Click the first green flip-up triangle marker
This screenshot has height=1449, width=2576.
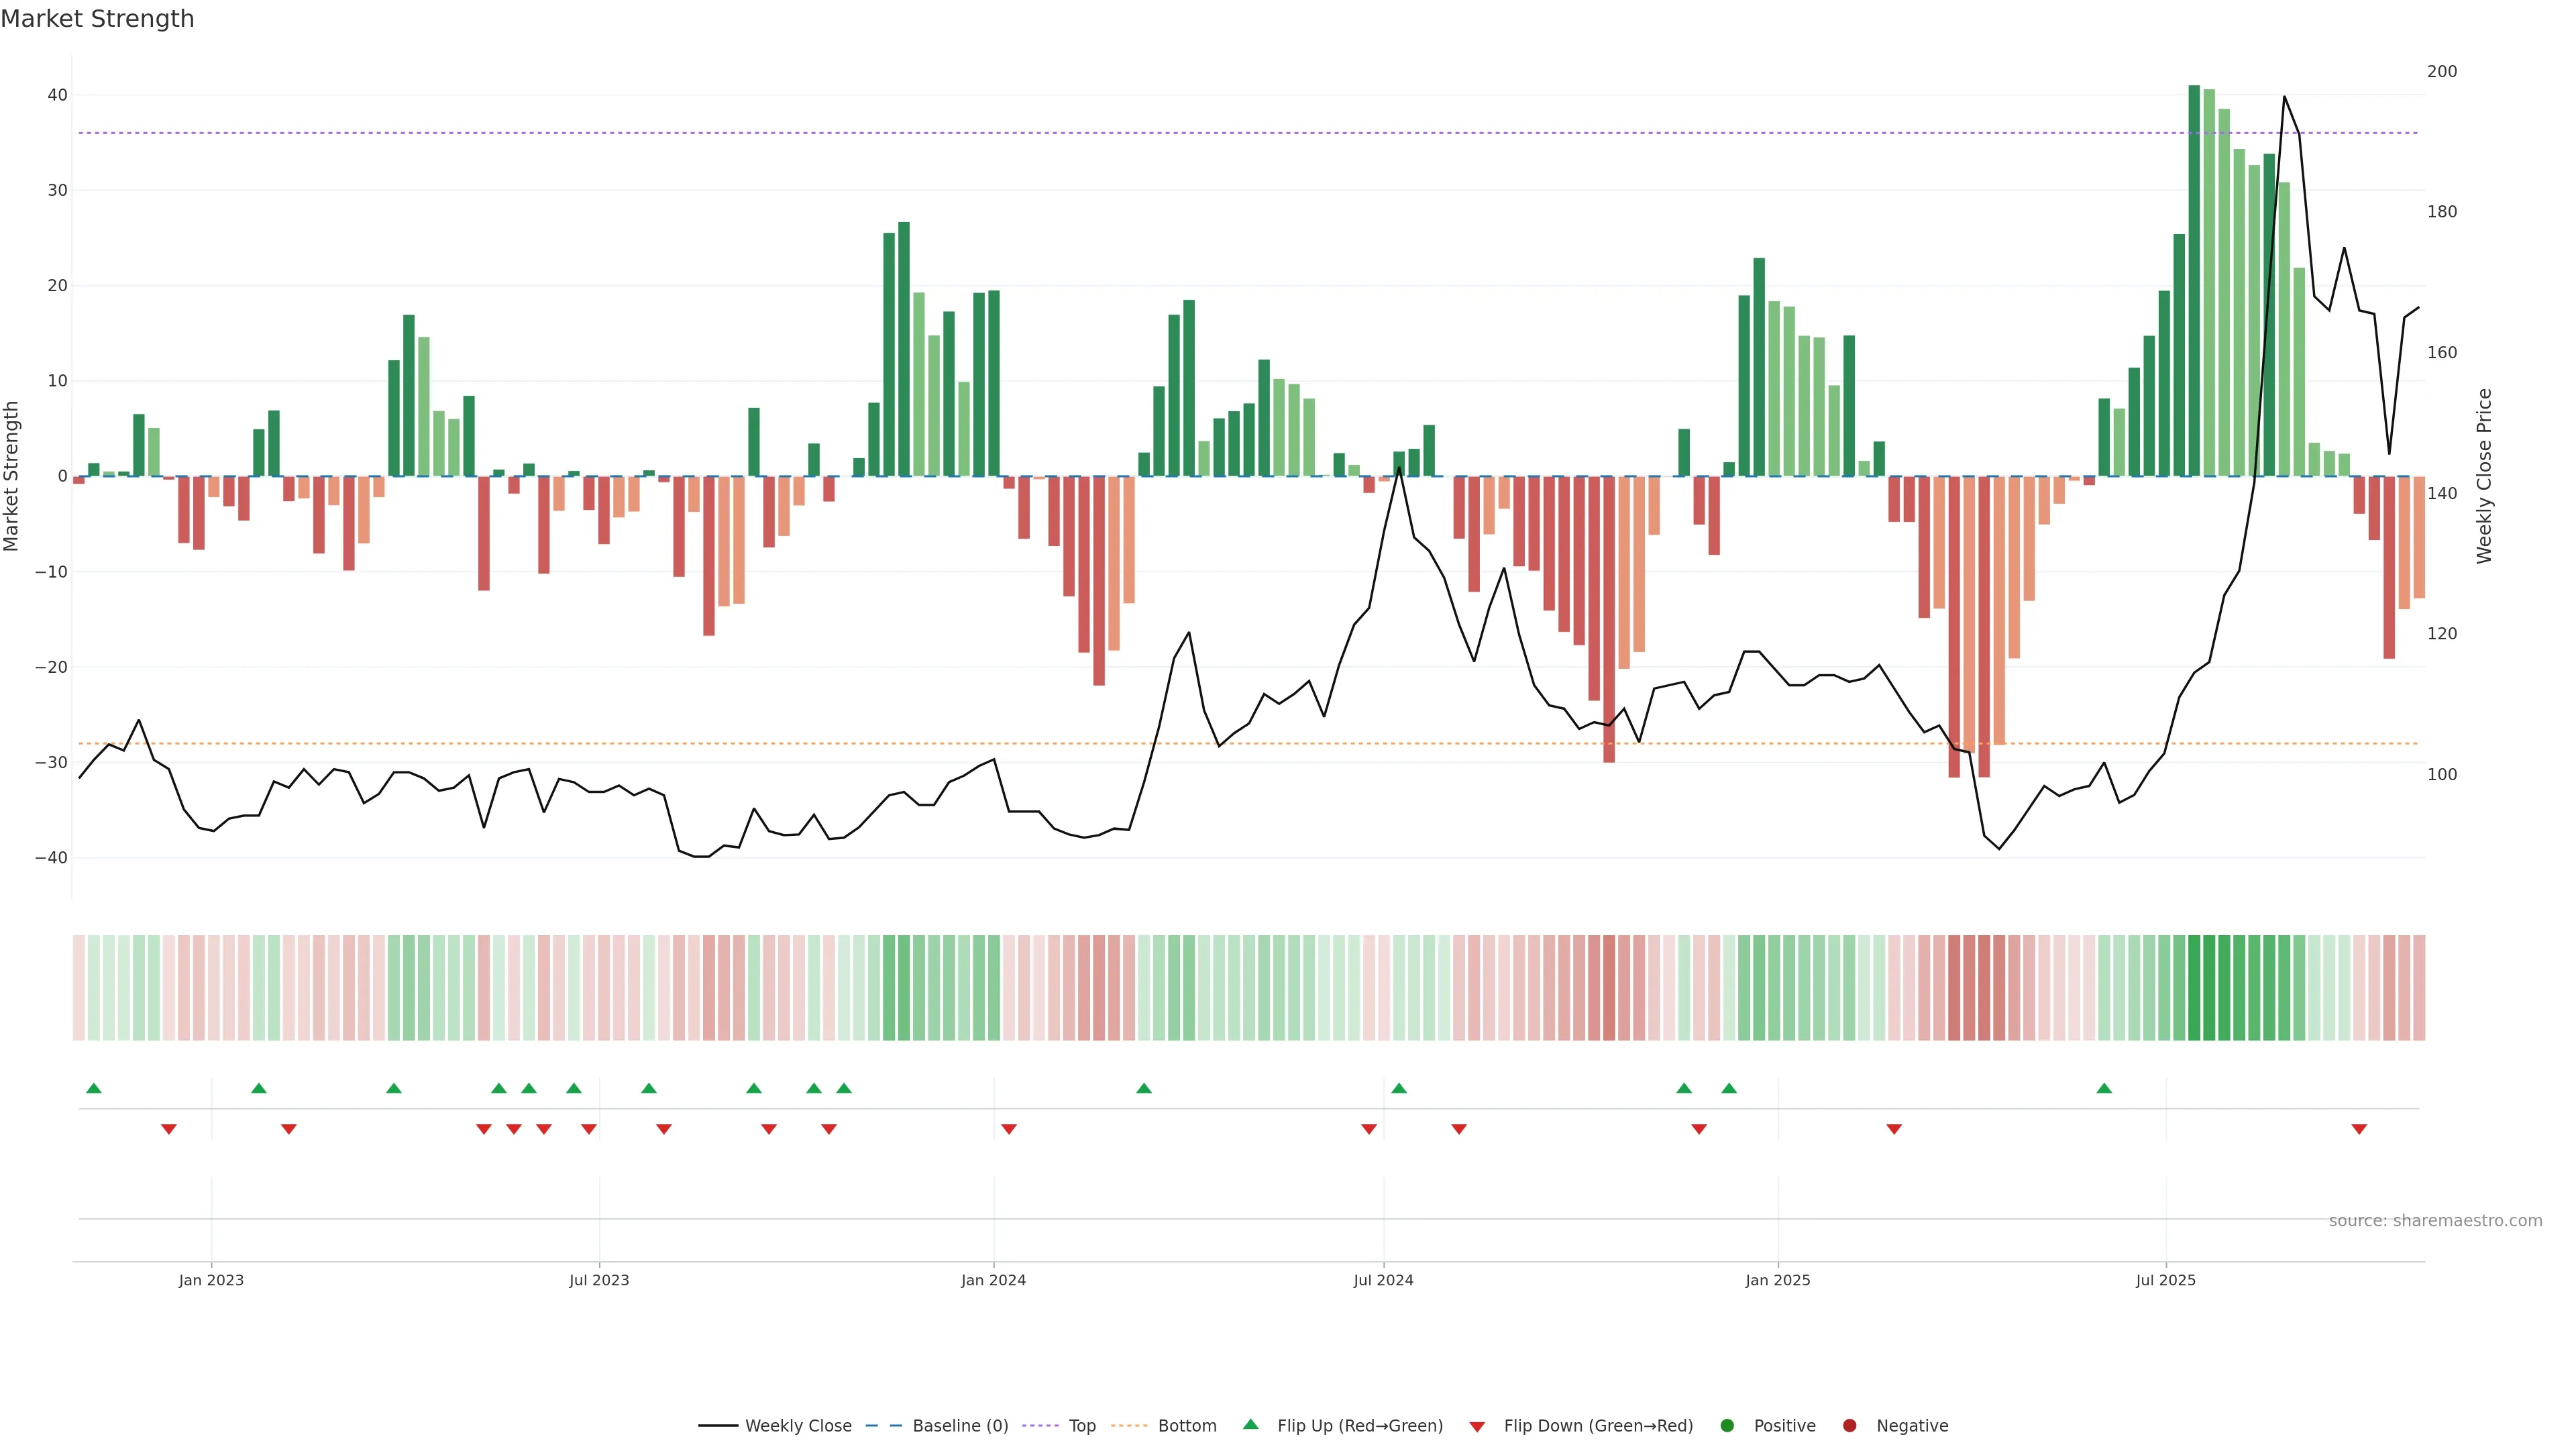click(94, 1088)
